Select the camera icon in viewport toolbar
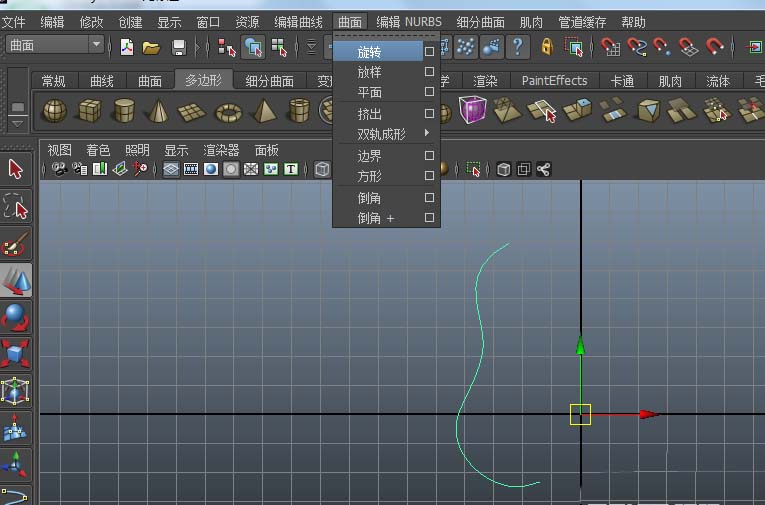 coord(60,169)
